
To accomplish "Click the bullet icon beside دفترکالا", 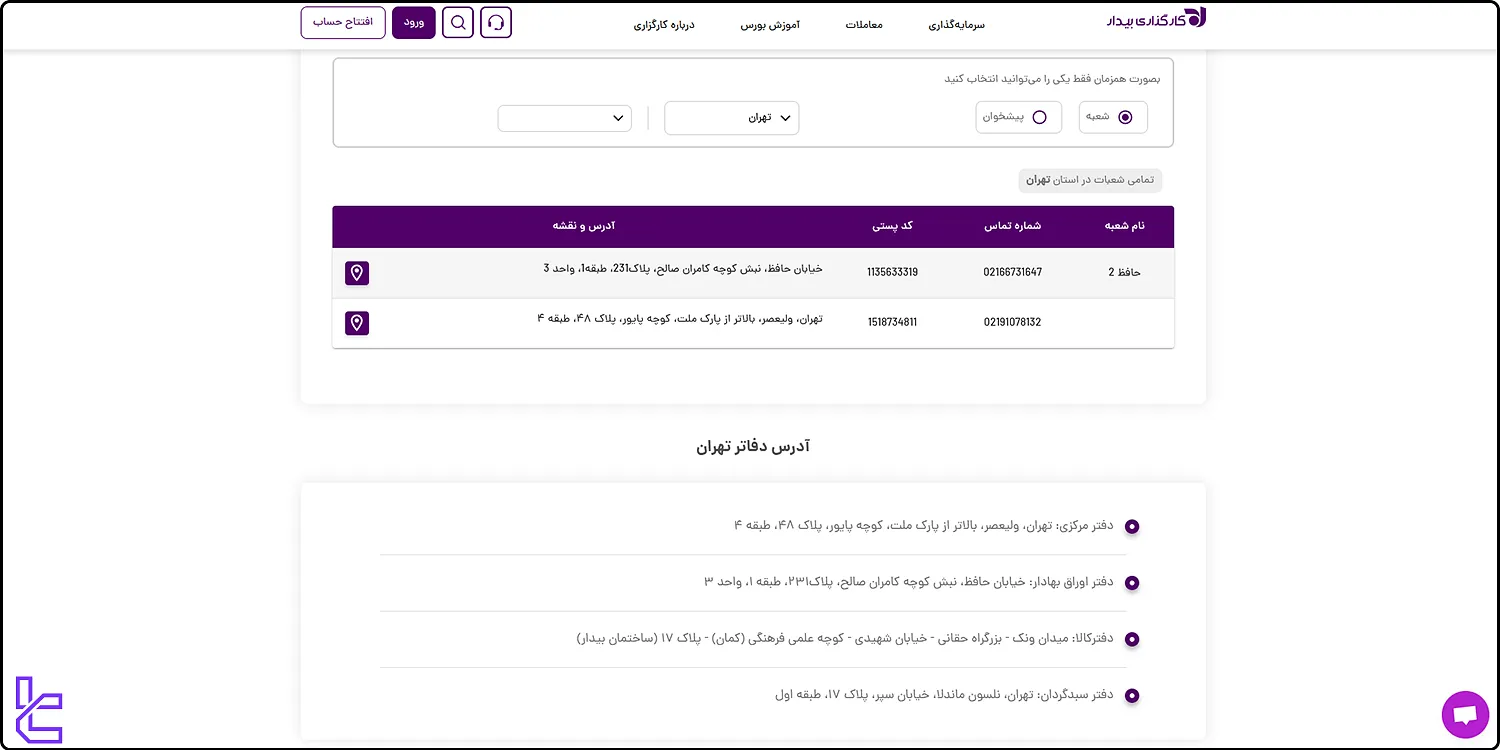I will [1131, 639].
